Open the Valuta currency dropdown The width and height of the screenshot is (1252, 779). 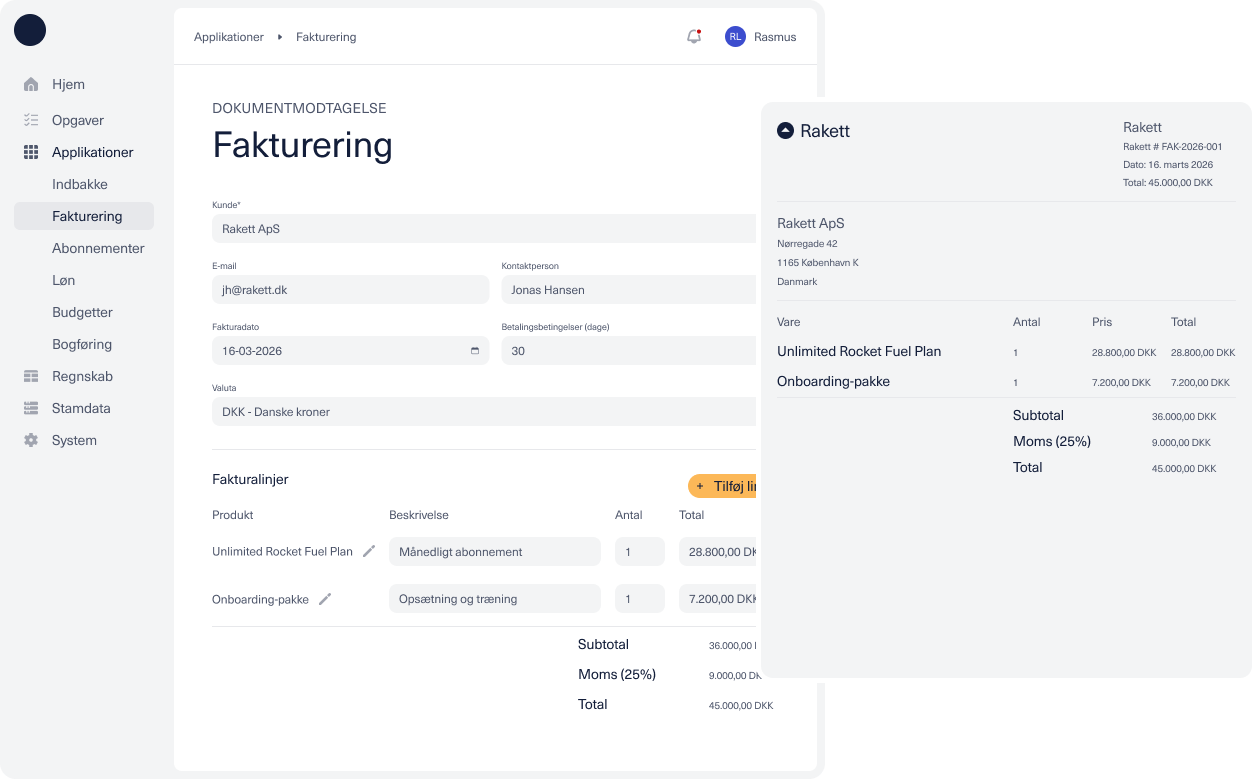coord(483,412)
